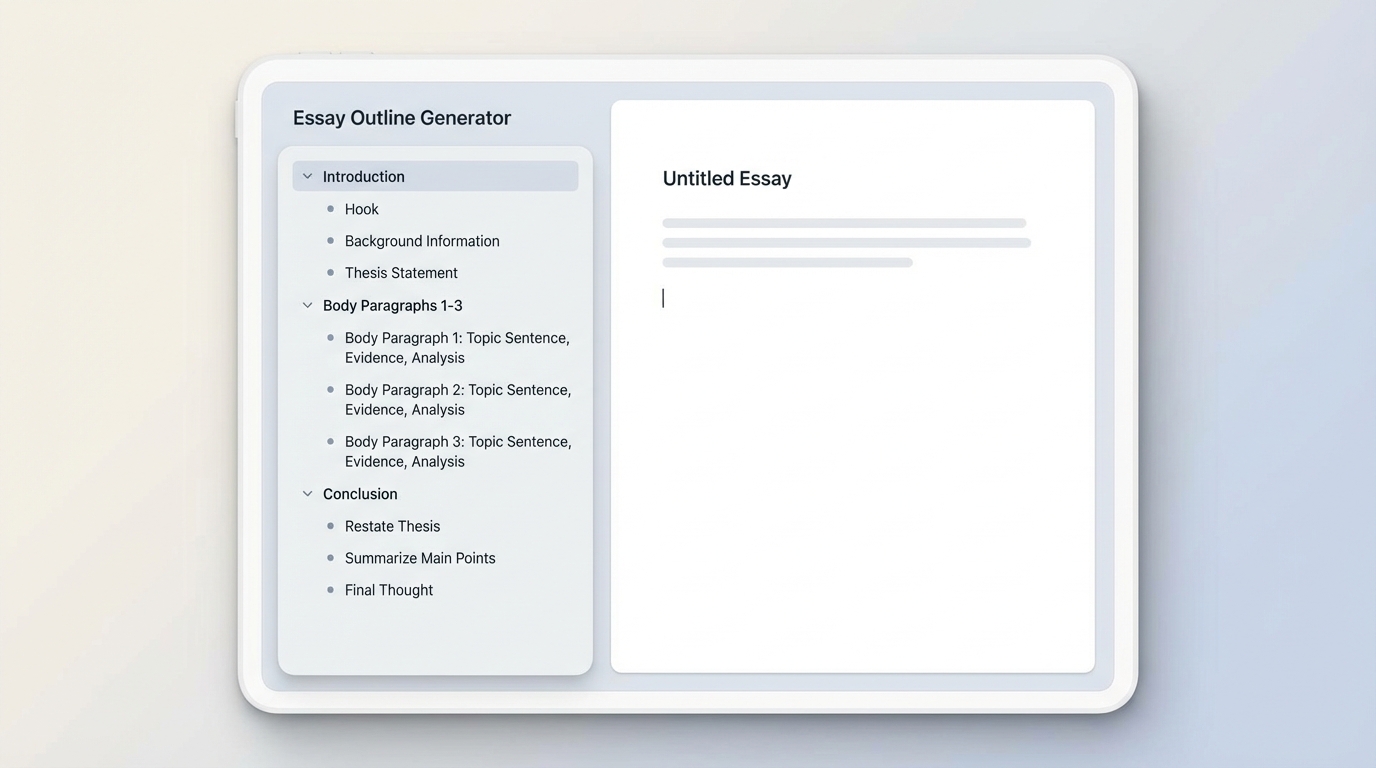
Task: Collapse the Introduction section
Action: click(307, 175)
